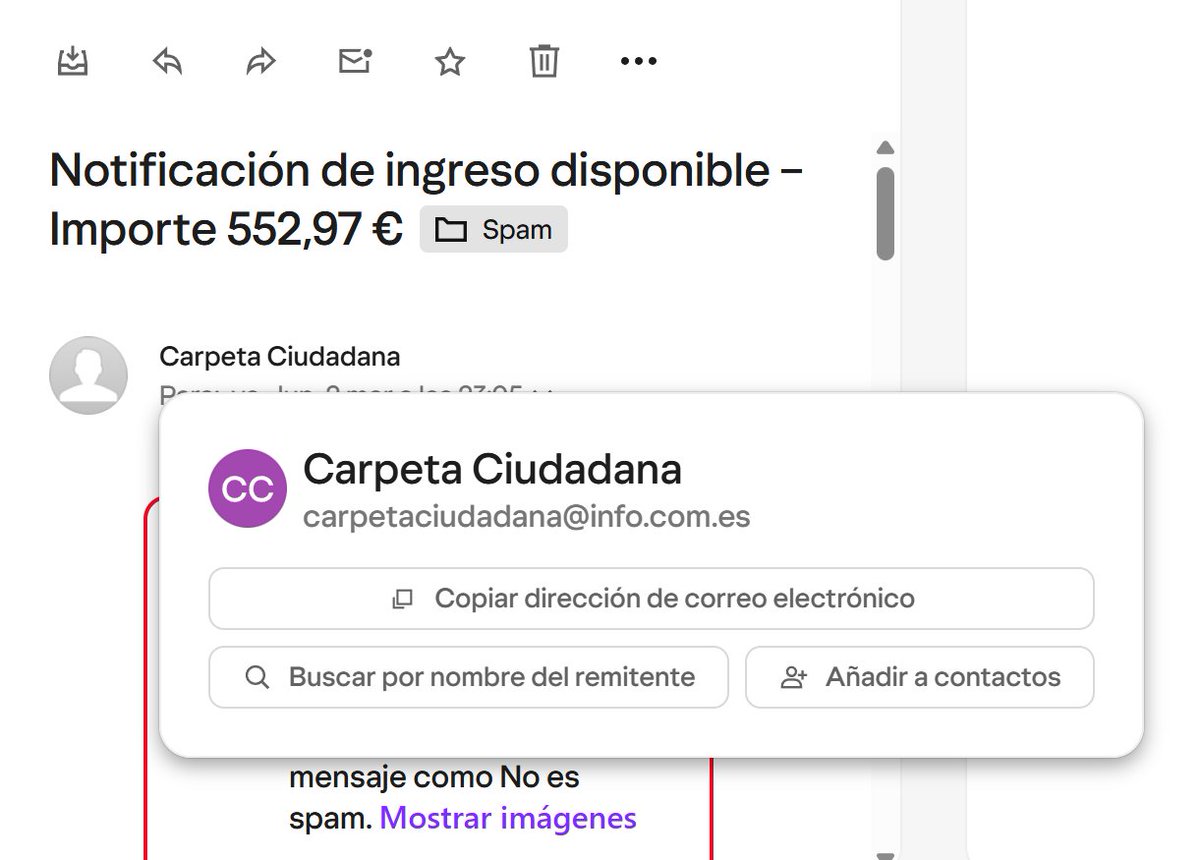Image resolution: width=1200 pixels, height=860 pixels.
Task: Click the gray sender avatar
Action: pyautogui.click(x=88, y=375)
